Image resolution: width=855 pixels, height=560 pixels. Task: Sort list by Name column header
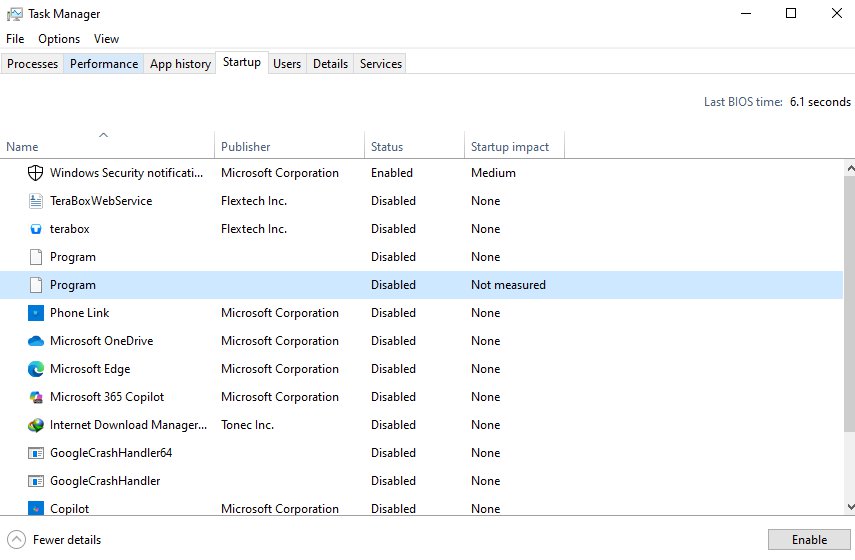[22, 147]
